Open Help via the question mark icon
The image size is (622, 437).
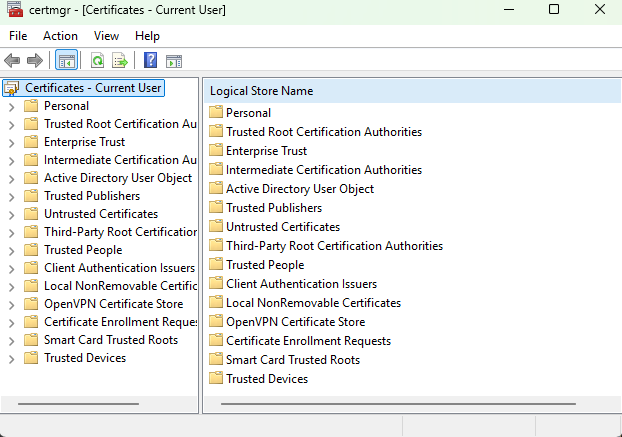pos(150,60)
